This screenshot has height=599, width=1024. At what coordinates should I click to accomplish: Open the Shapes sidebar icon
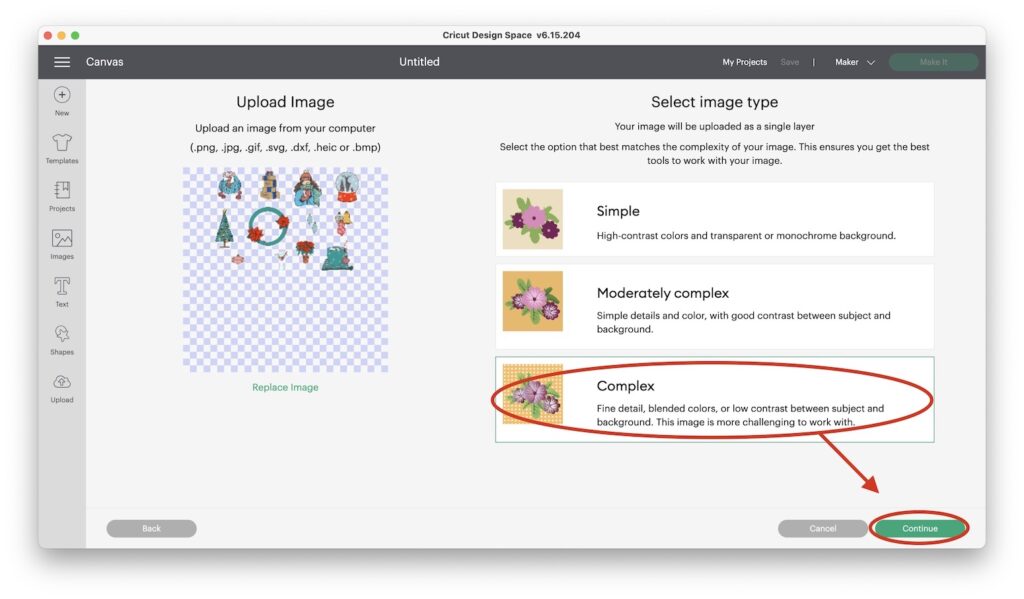click(x=62, y=334)
